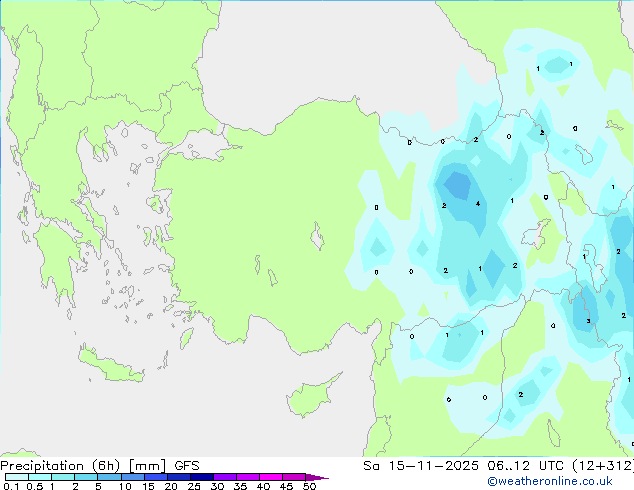The image size is (634, 490).
Task: Click the value '3' on the map
Action: coord(588,321)
